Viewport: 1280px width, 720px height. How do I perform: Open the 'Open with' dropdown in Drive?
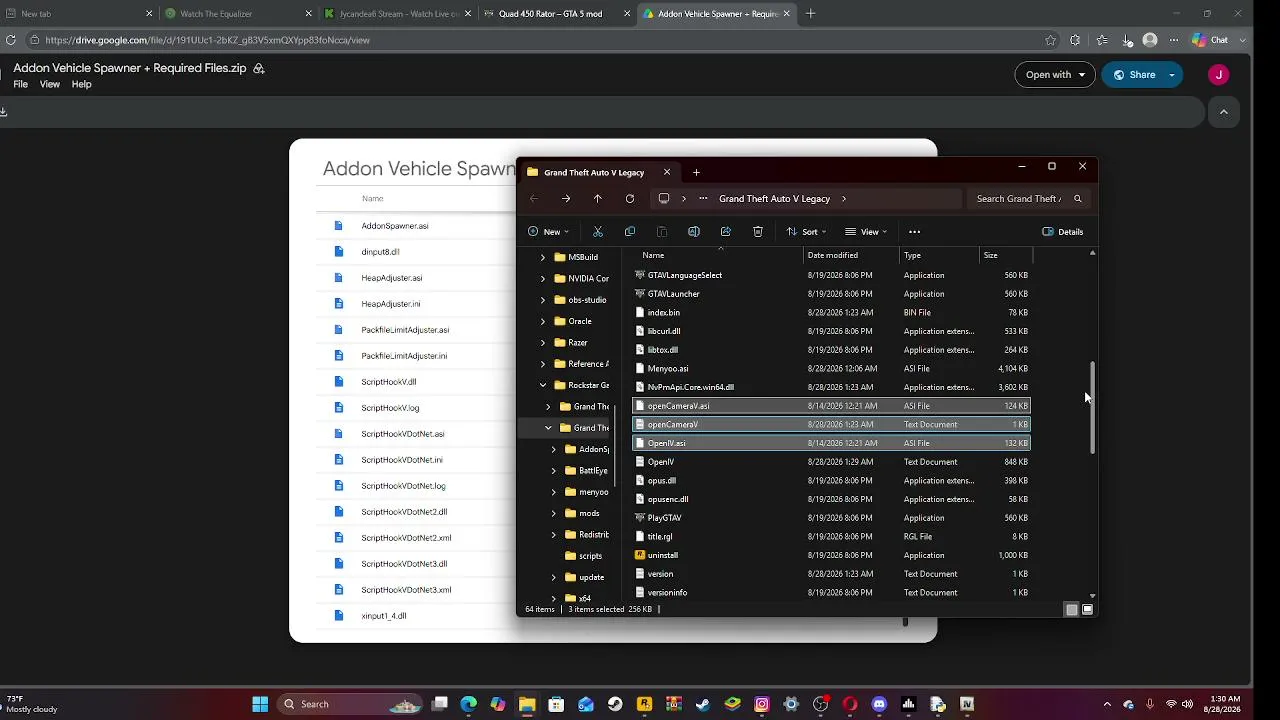click(1055, 74)
